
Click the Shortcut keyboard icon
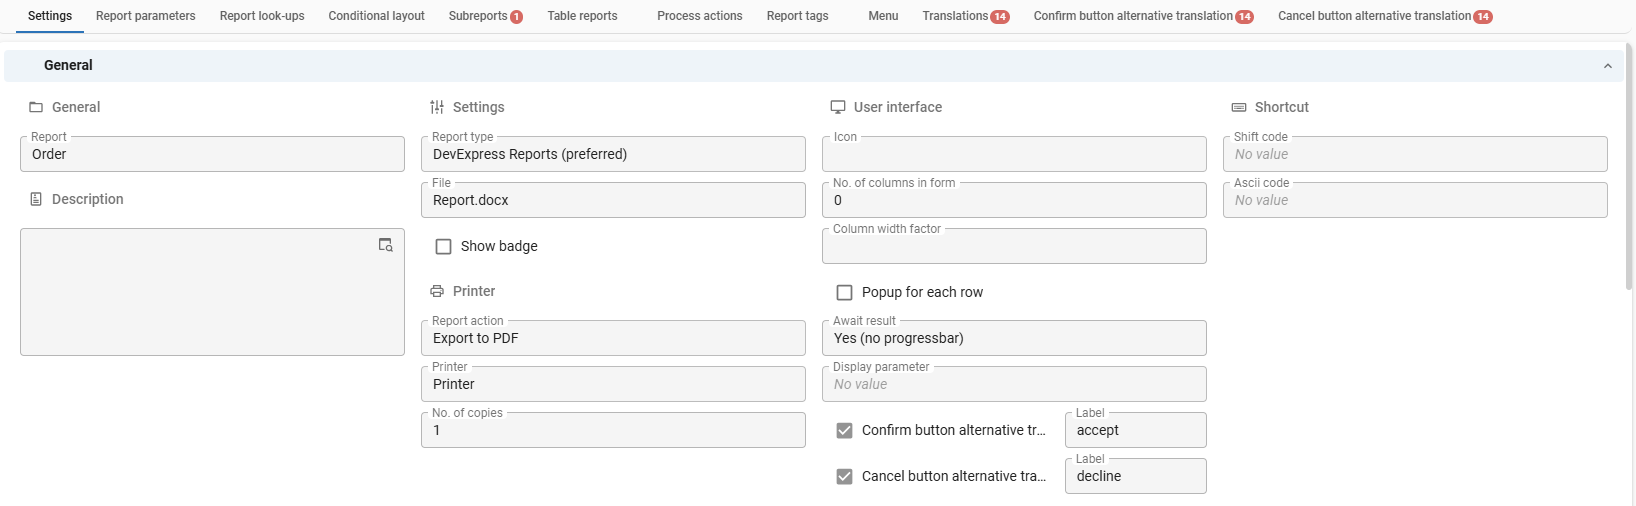[1239, 107]
